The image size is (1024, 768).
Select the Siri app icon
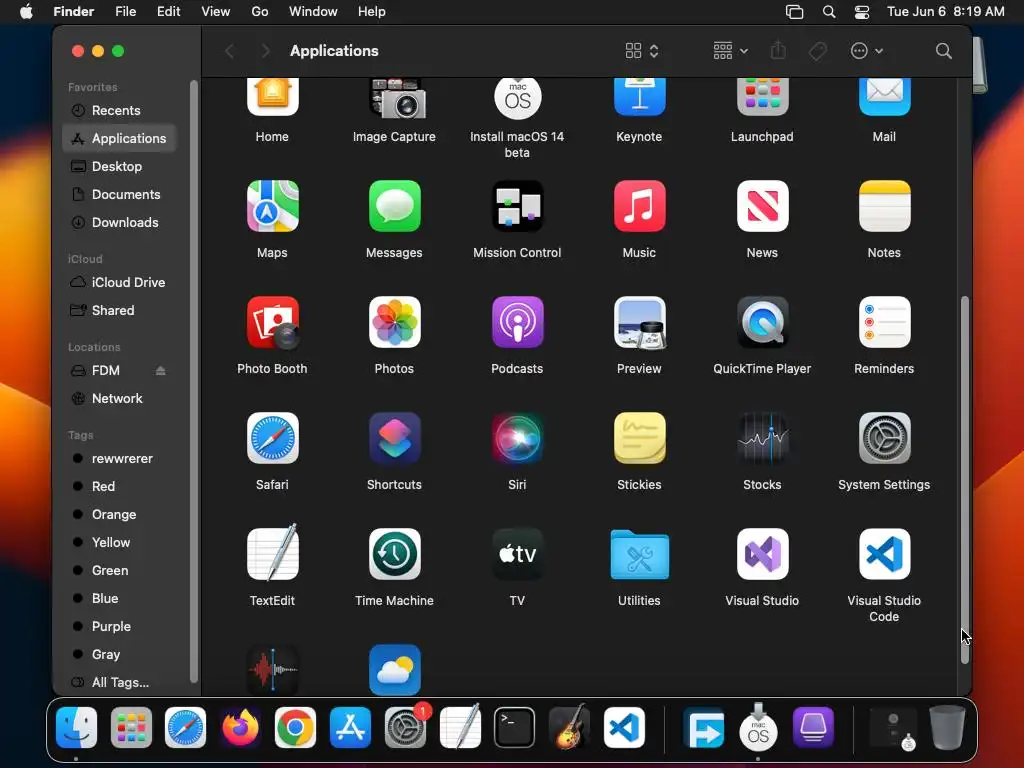tap(517, 438)
